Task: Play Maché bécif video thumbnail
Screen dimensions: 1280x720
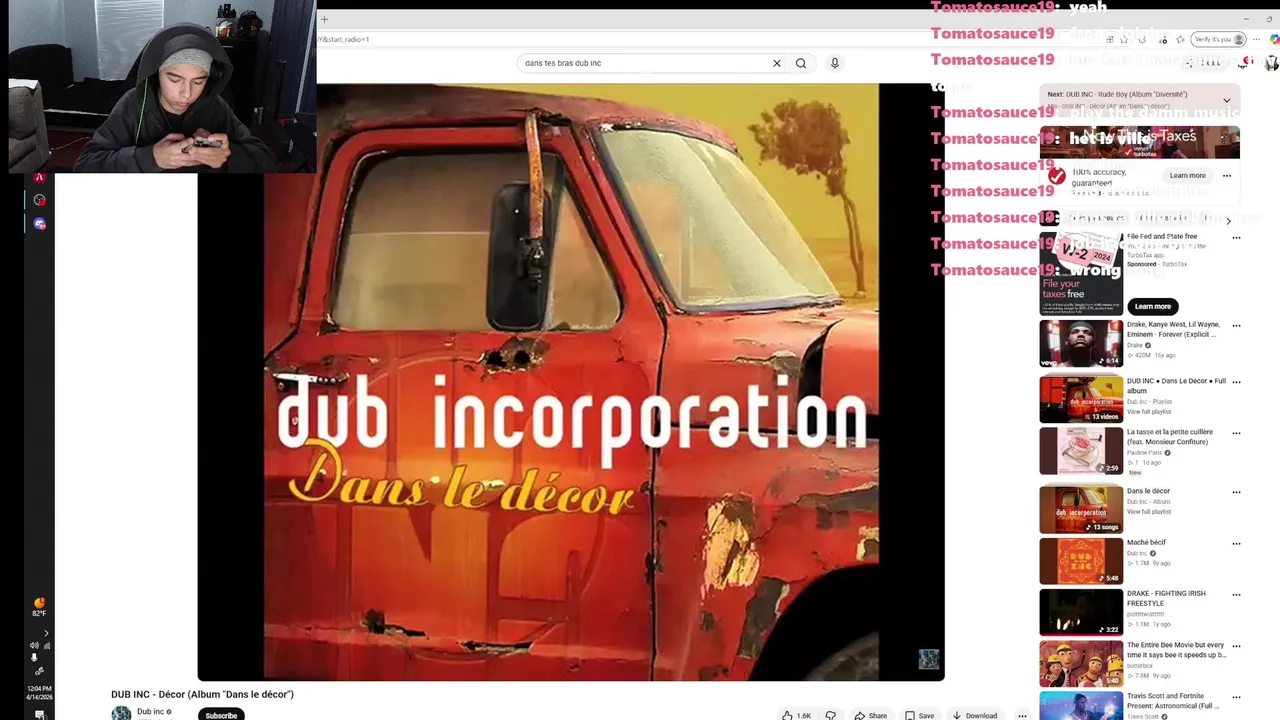Action: pyautogui.click(x=1081, y=561)
